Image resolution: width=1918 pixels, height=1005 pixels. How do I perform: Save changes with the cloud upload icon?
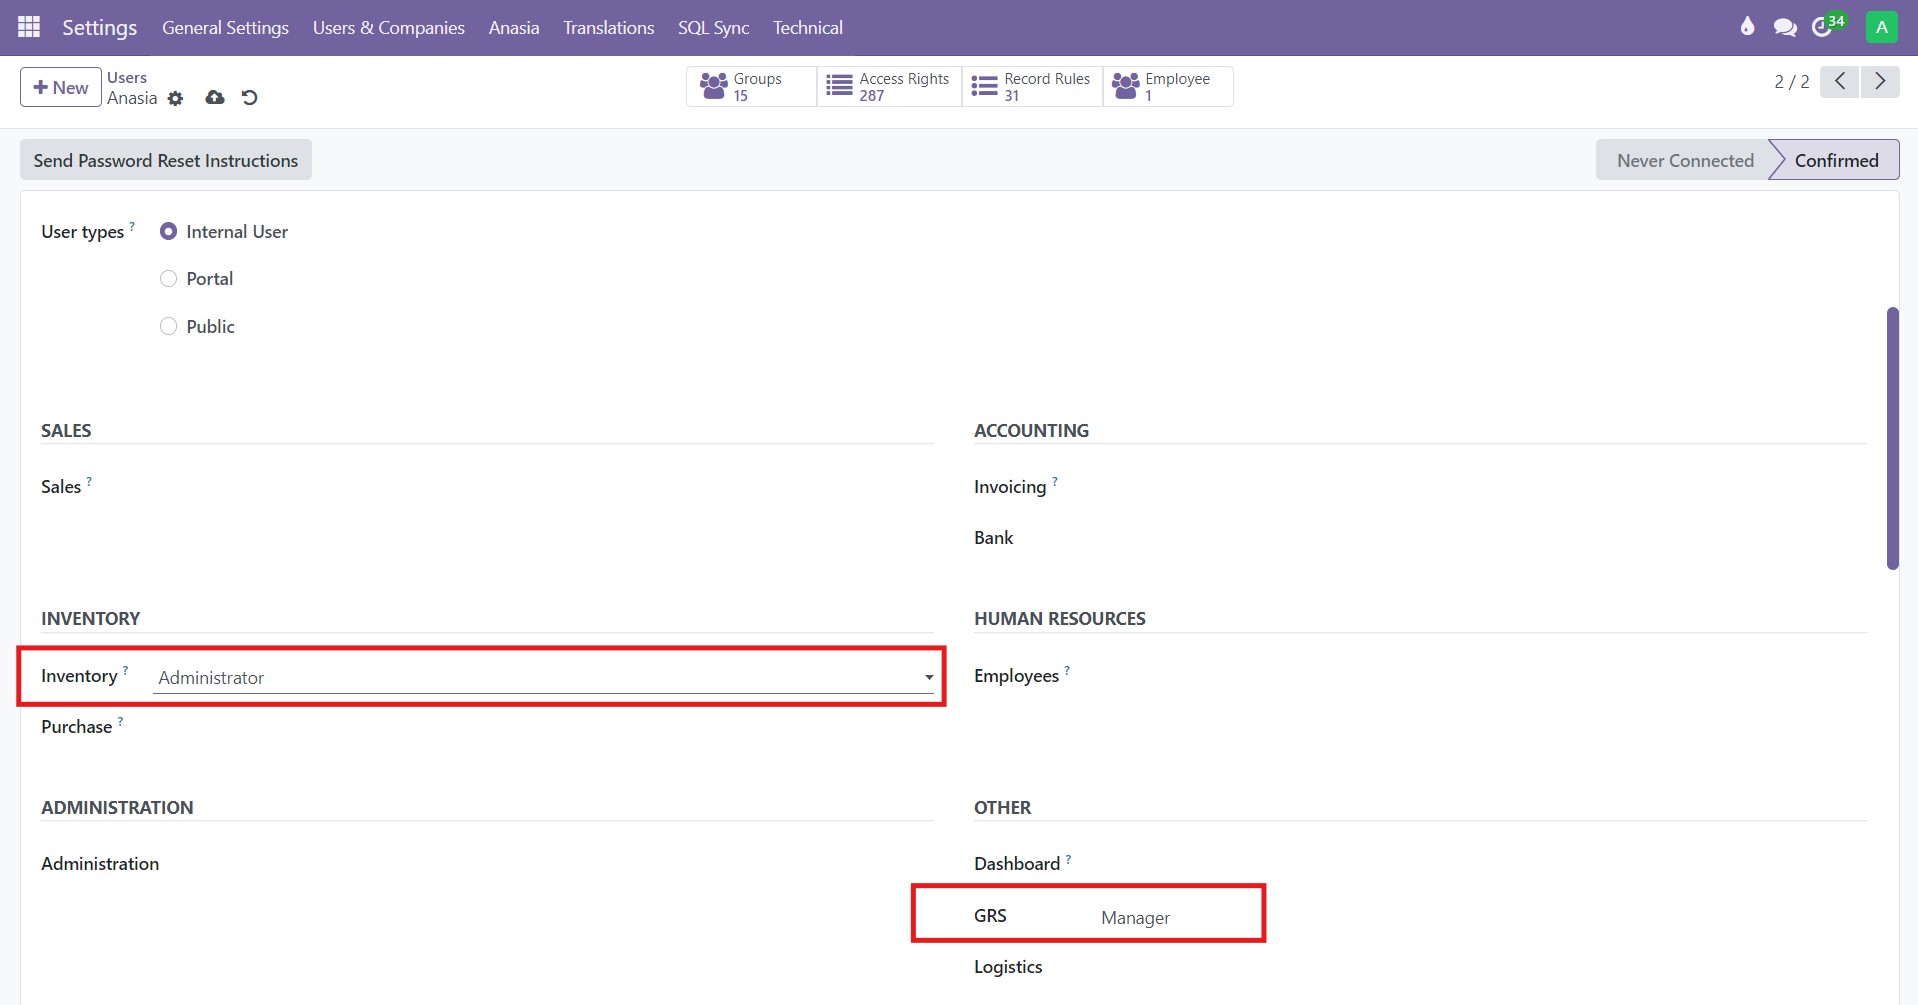click(215, 98)
